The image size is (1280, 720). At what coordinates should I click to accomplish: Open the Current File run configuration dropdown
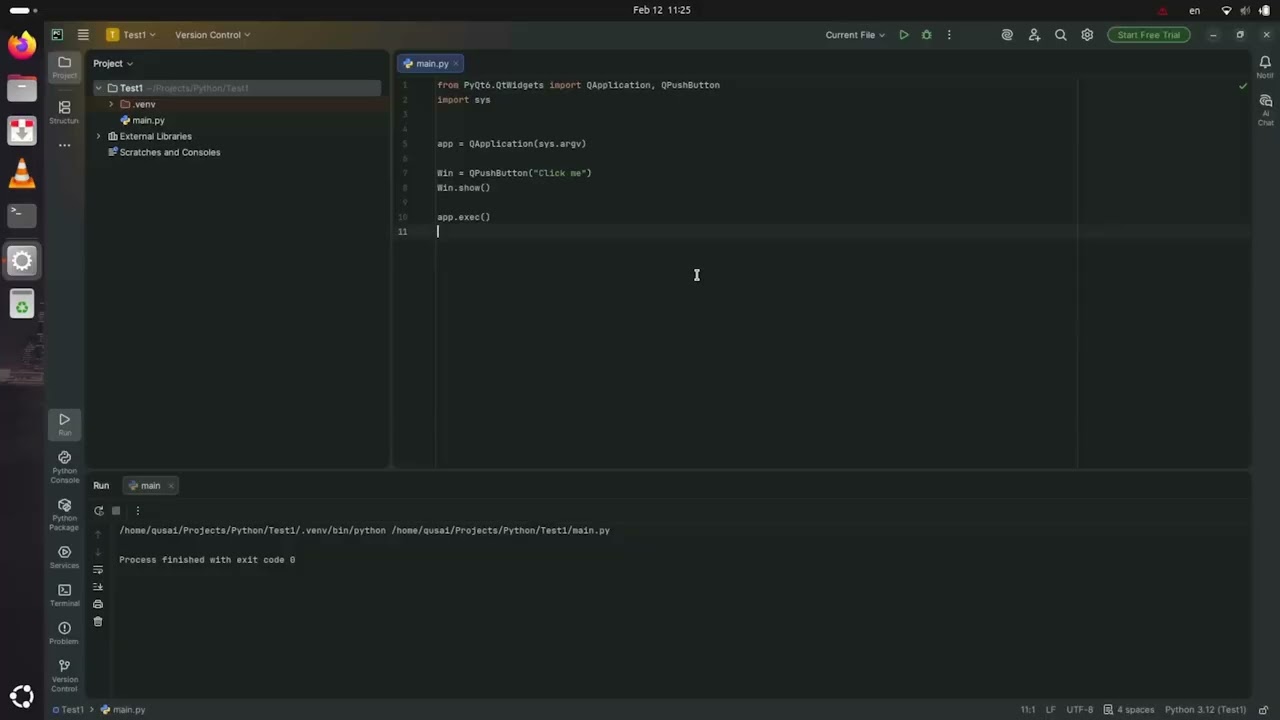[x=855, y=35]
